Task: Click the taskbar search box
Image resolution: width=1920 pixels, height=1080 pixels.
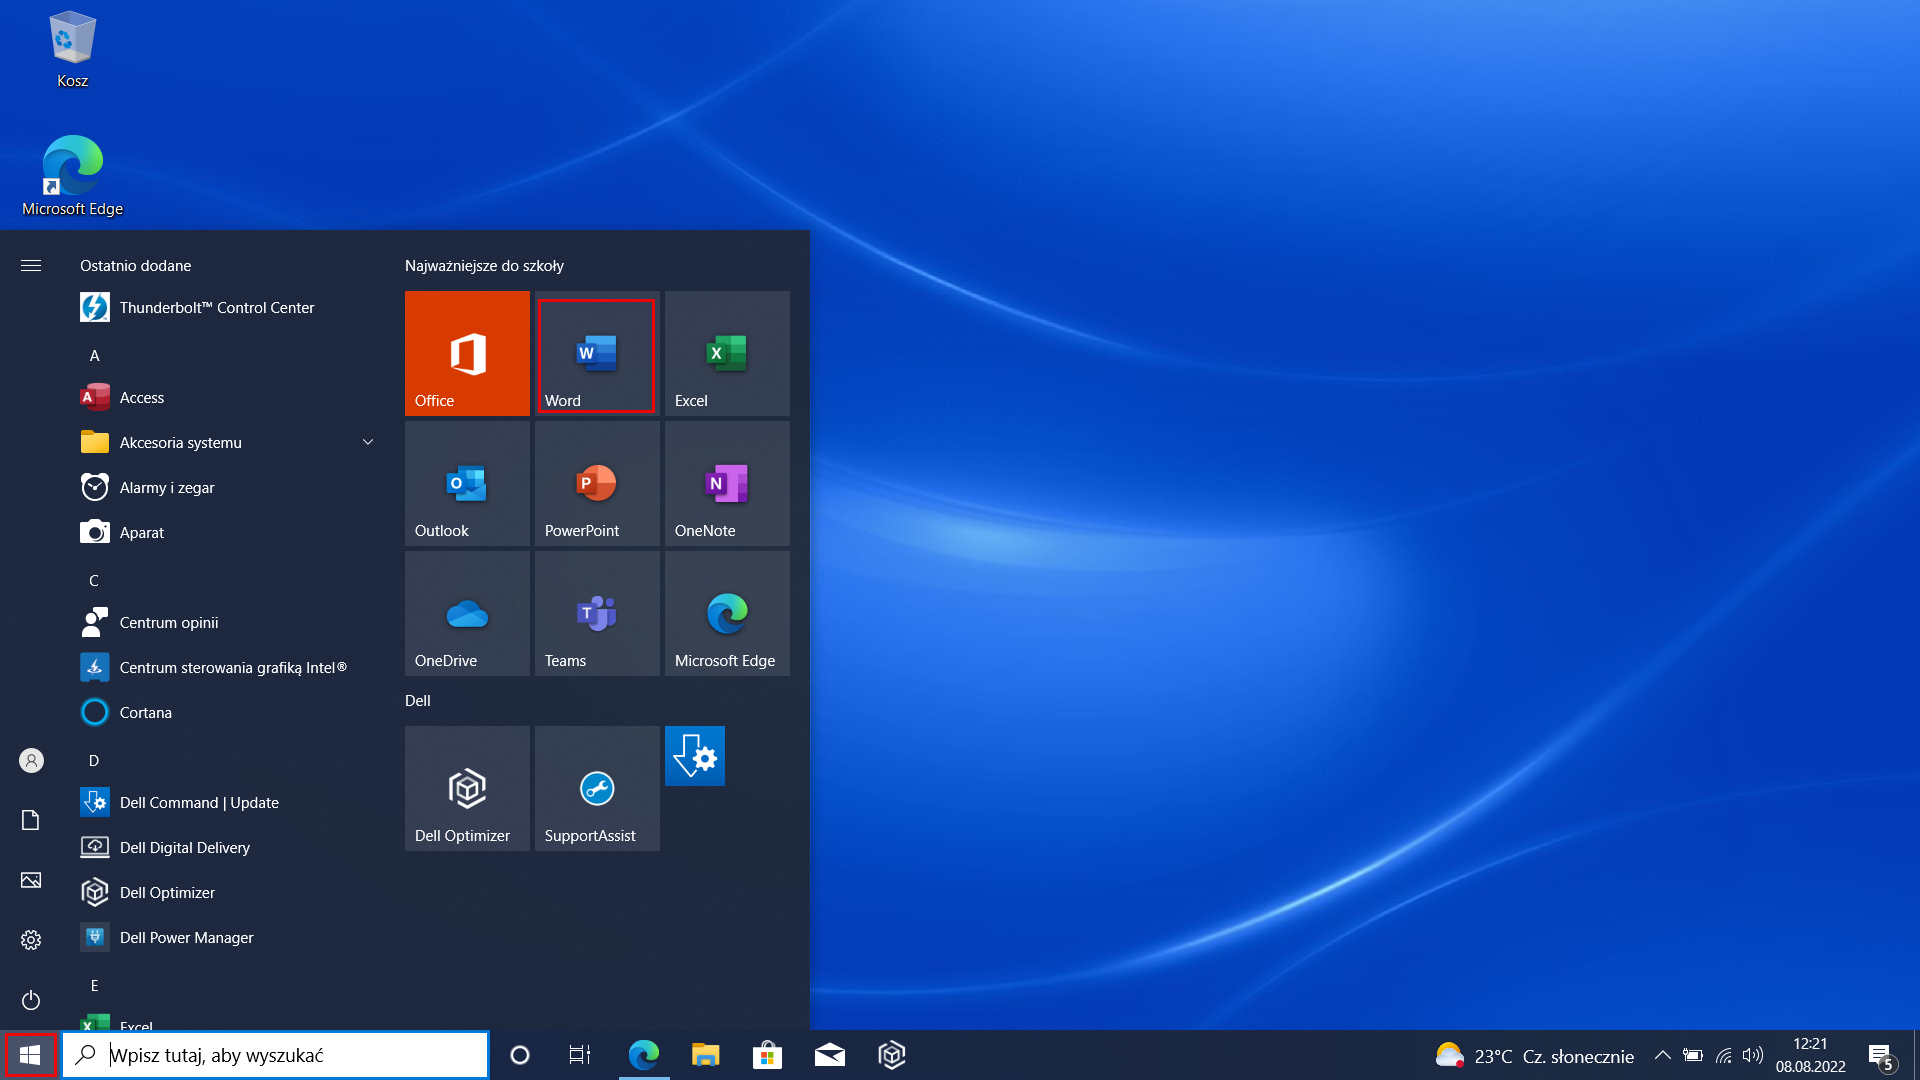Action: coord(275,1055)
